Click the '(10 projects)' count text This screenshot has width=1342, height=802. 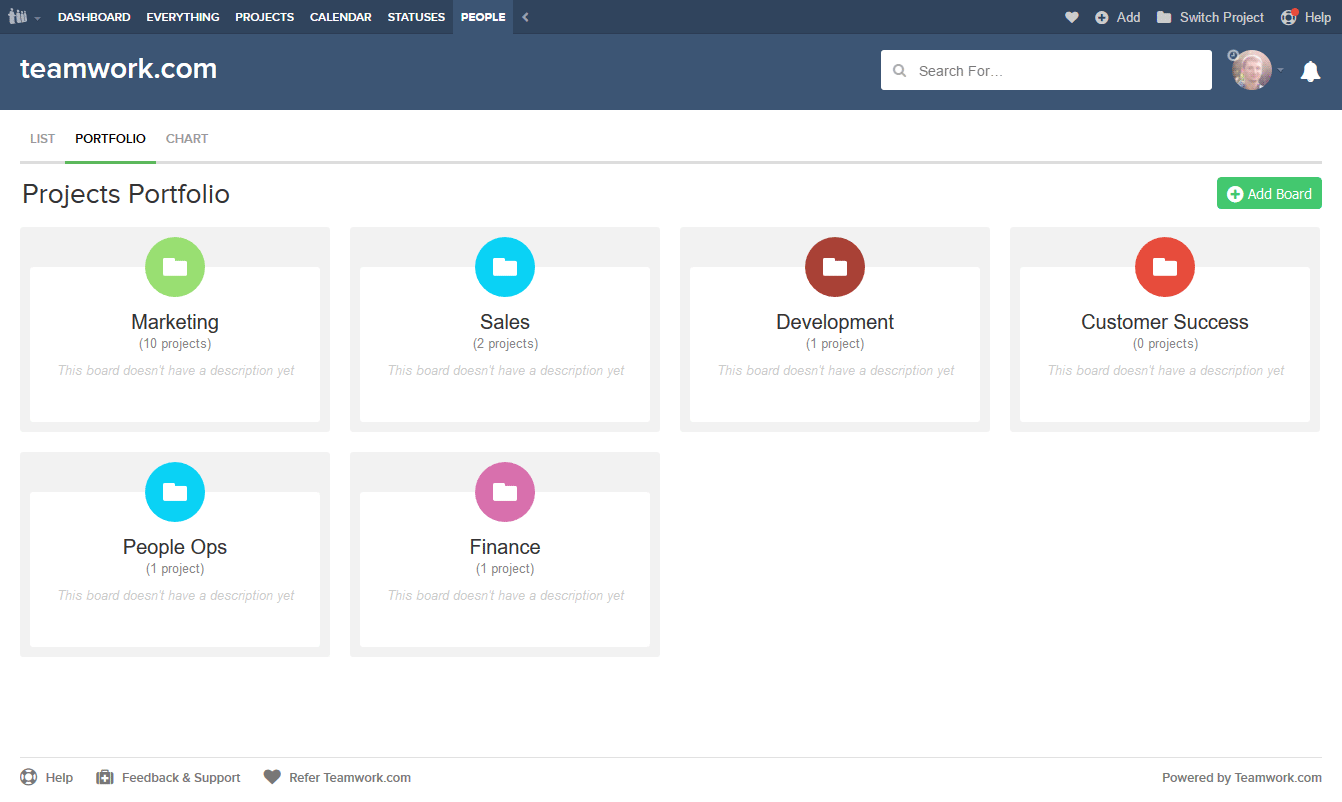click(175, 344)
